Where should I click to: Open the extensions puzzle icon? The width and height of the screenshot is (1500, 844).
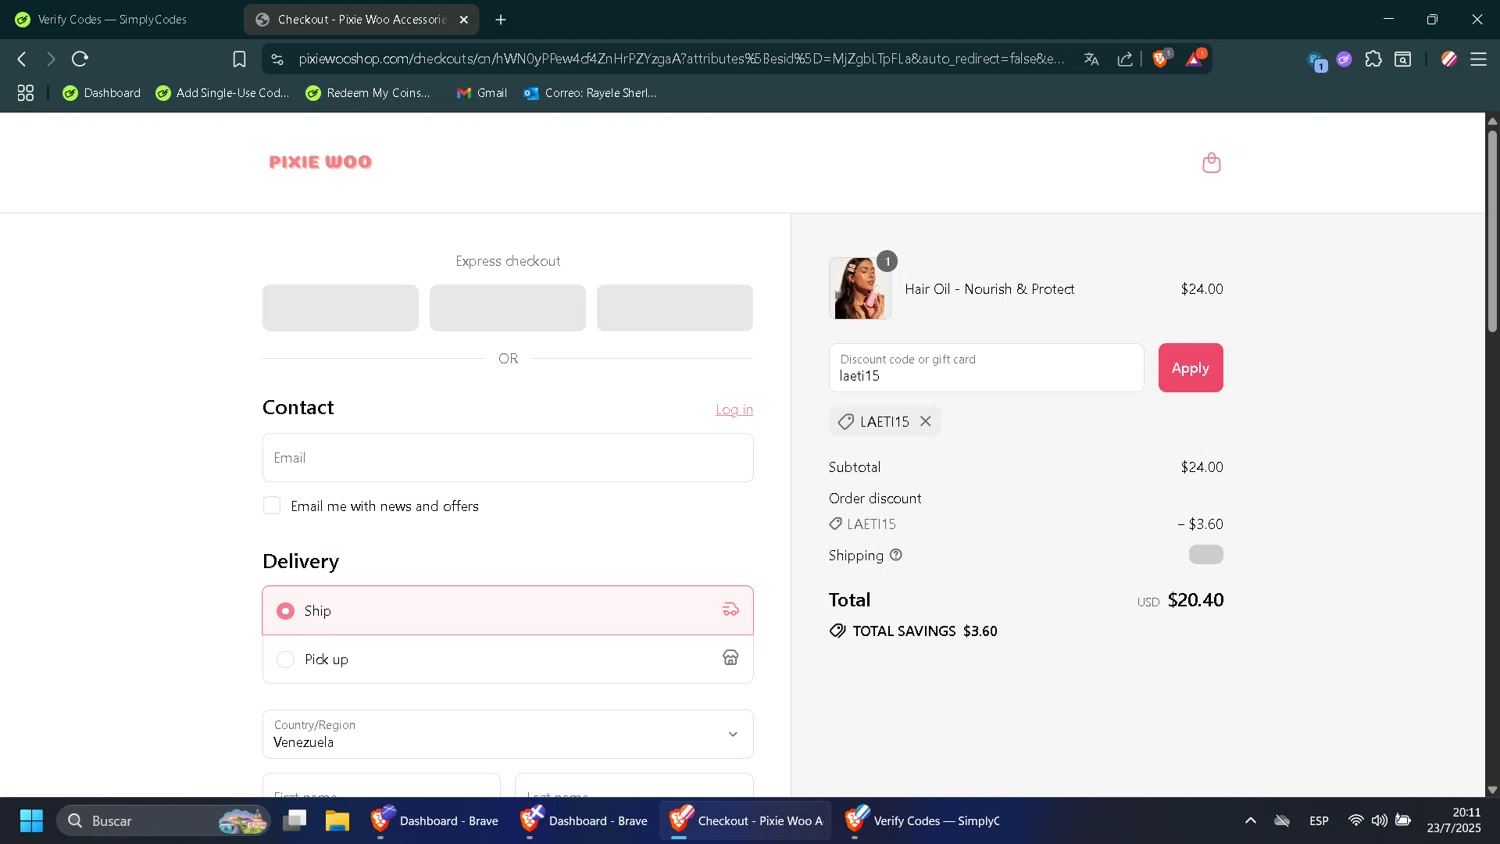1373,59
